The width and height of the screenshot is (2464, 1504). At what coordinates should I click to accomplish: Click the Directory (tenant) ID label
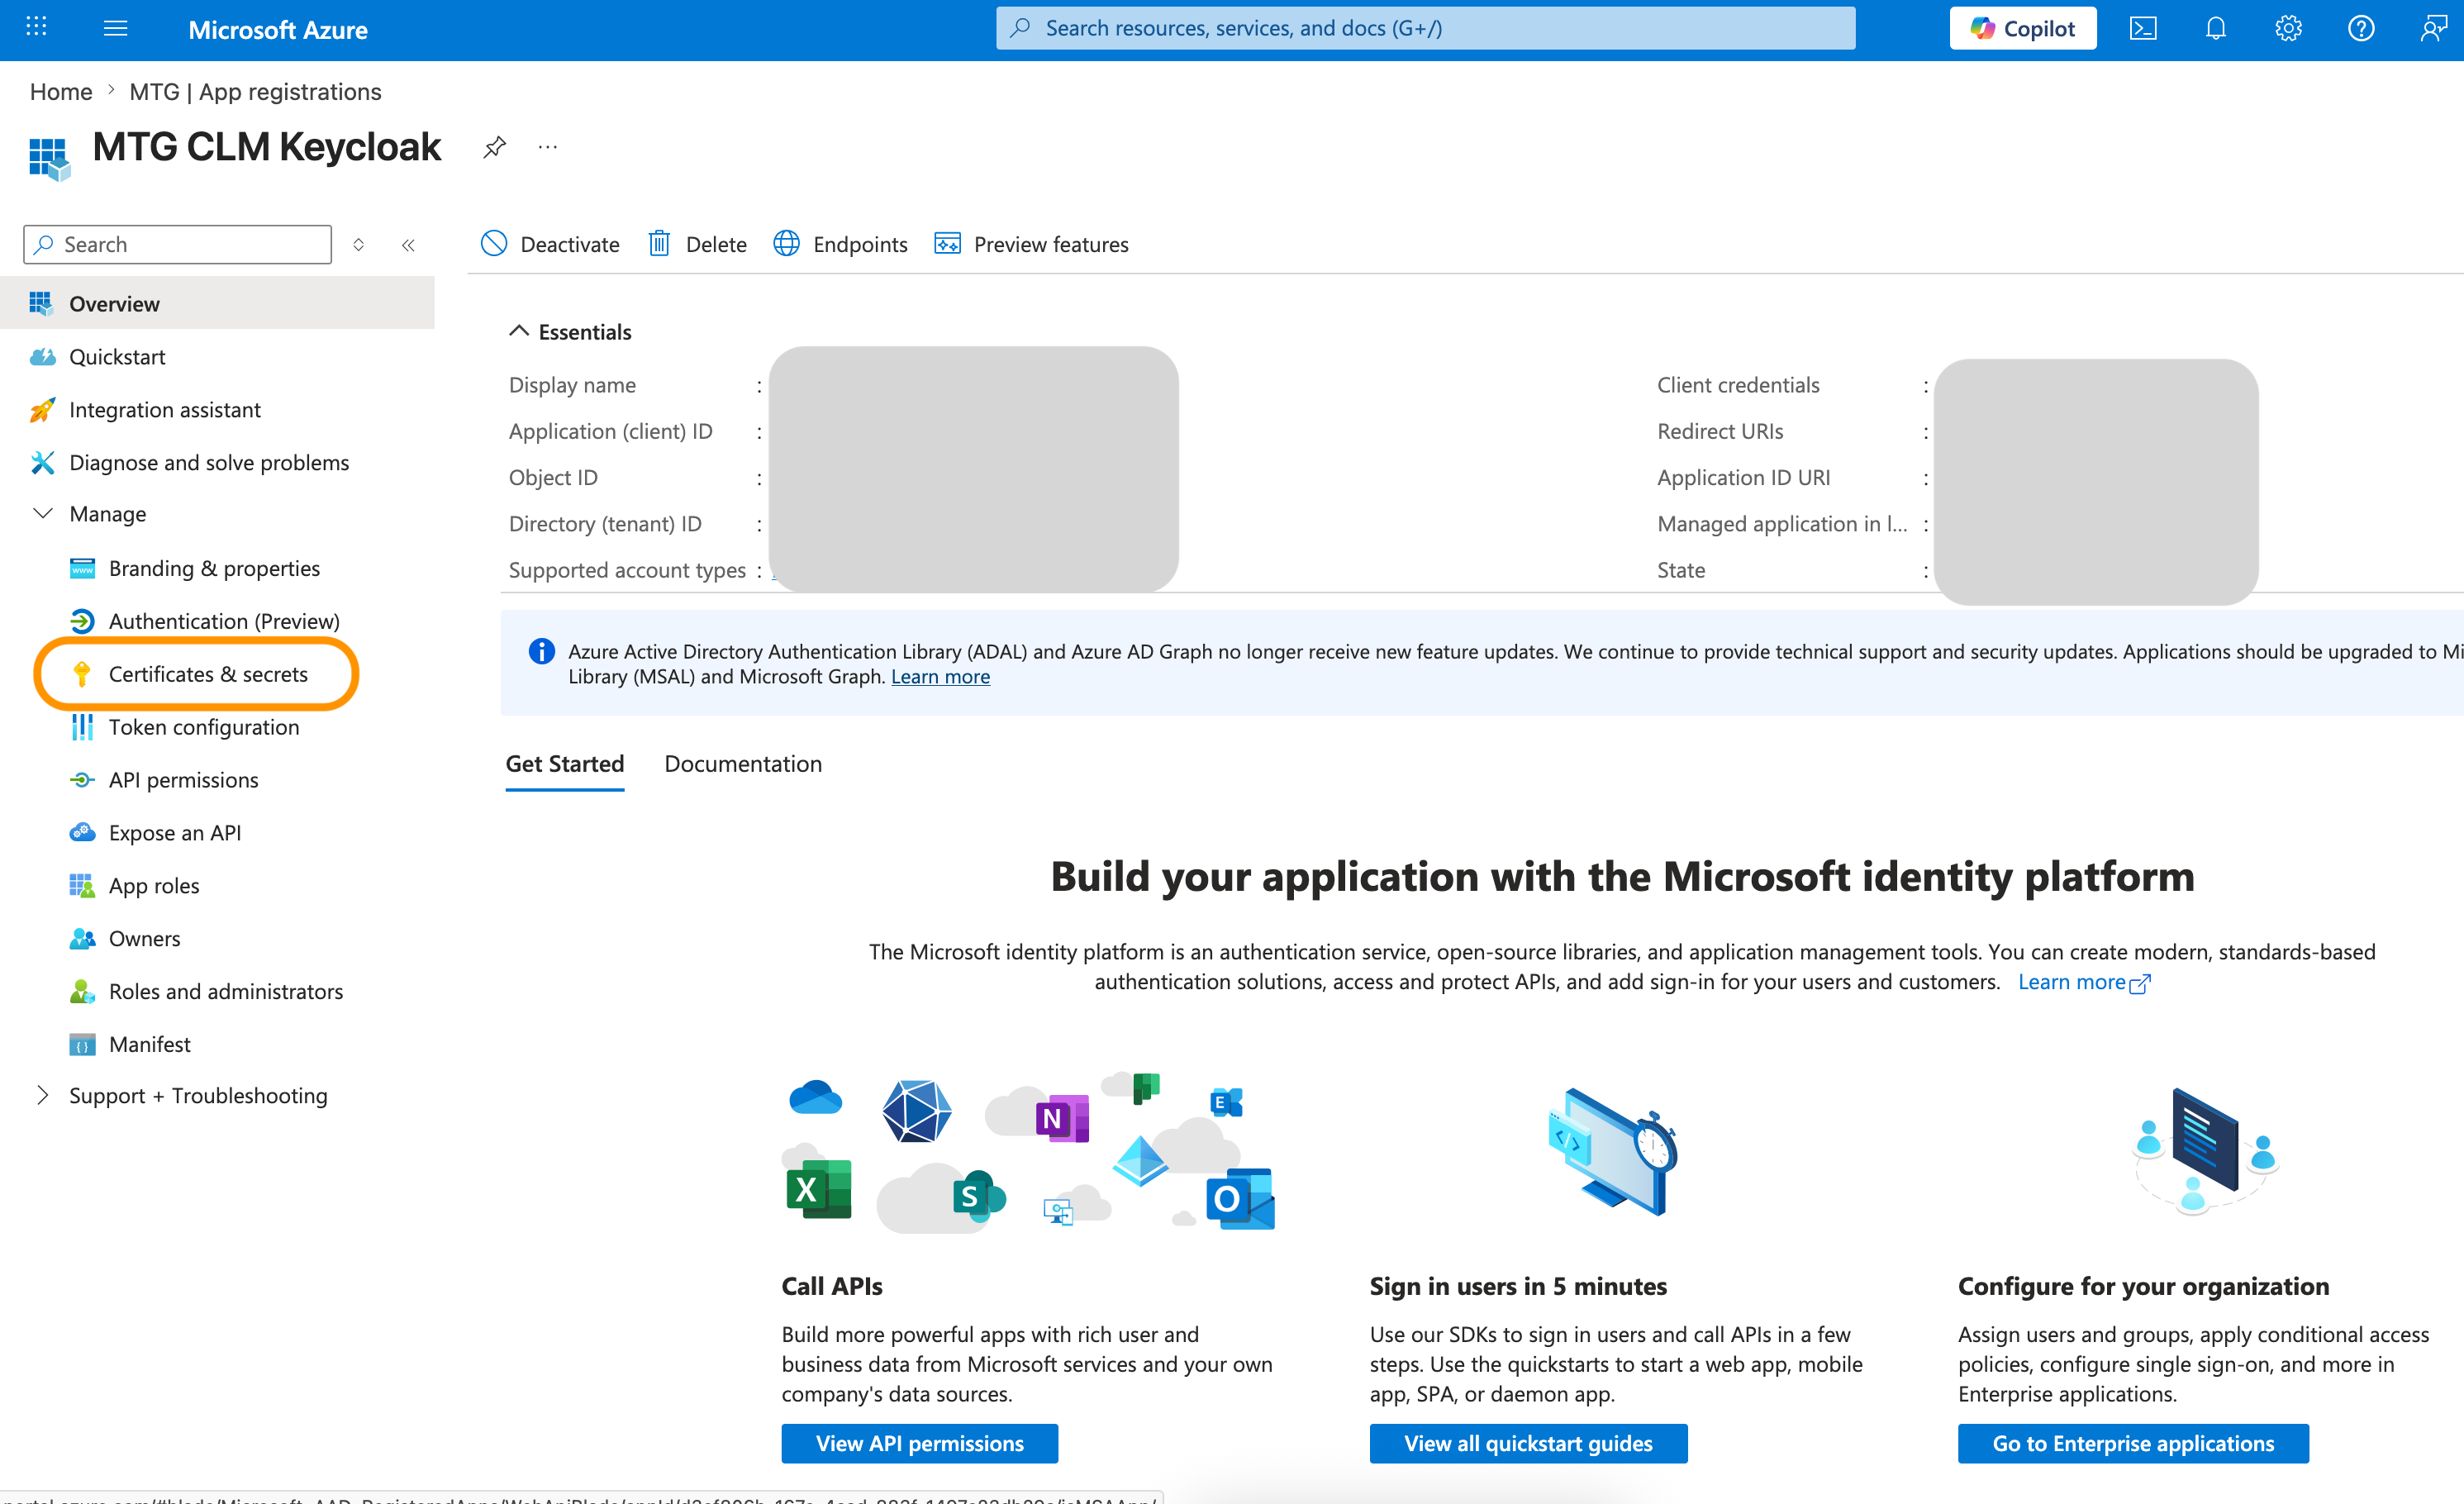605,524
